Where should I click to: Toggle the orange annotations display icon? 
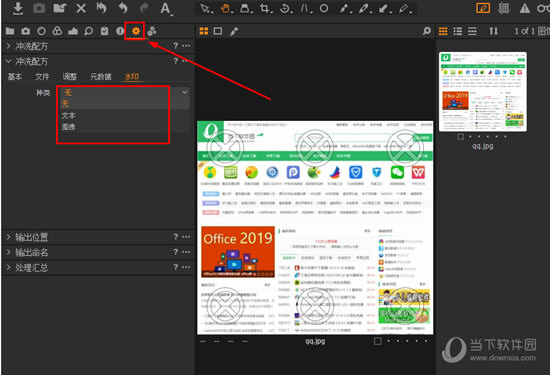483,8
